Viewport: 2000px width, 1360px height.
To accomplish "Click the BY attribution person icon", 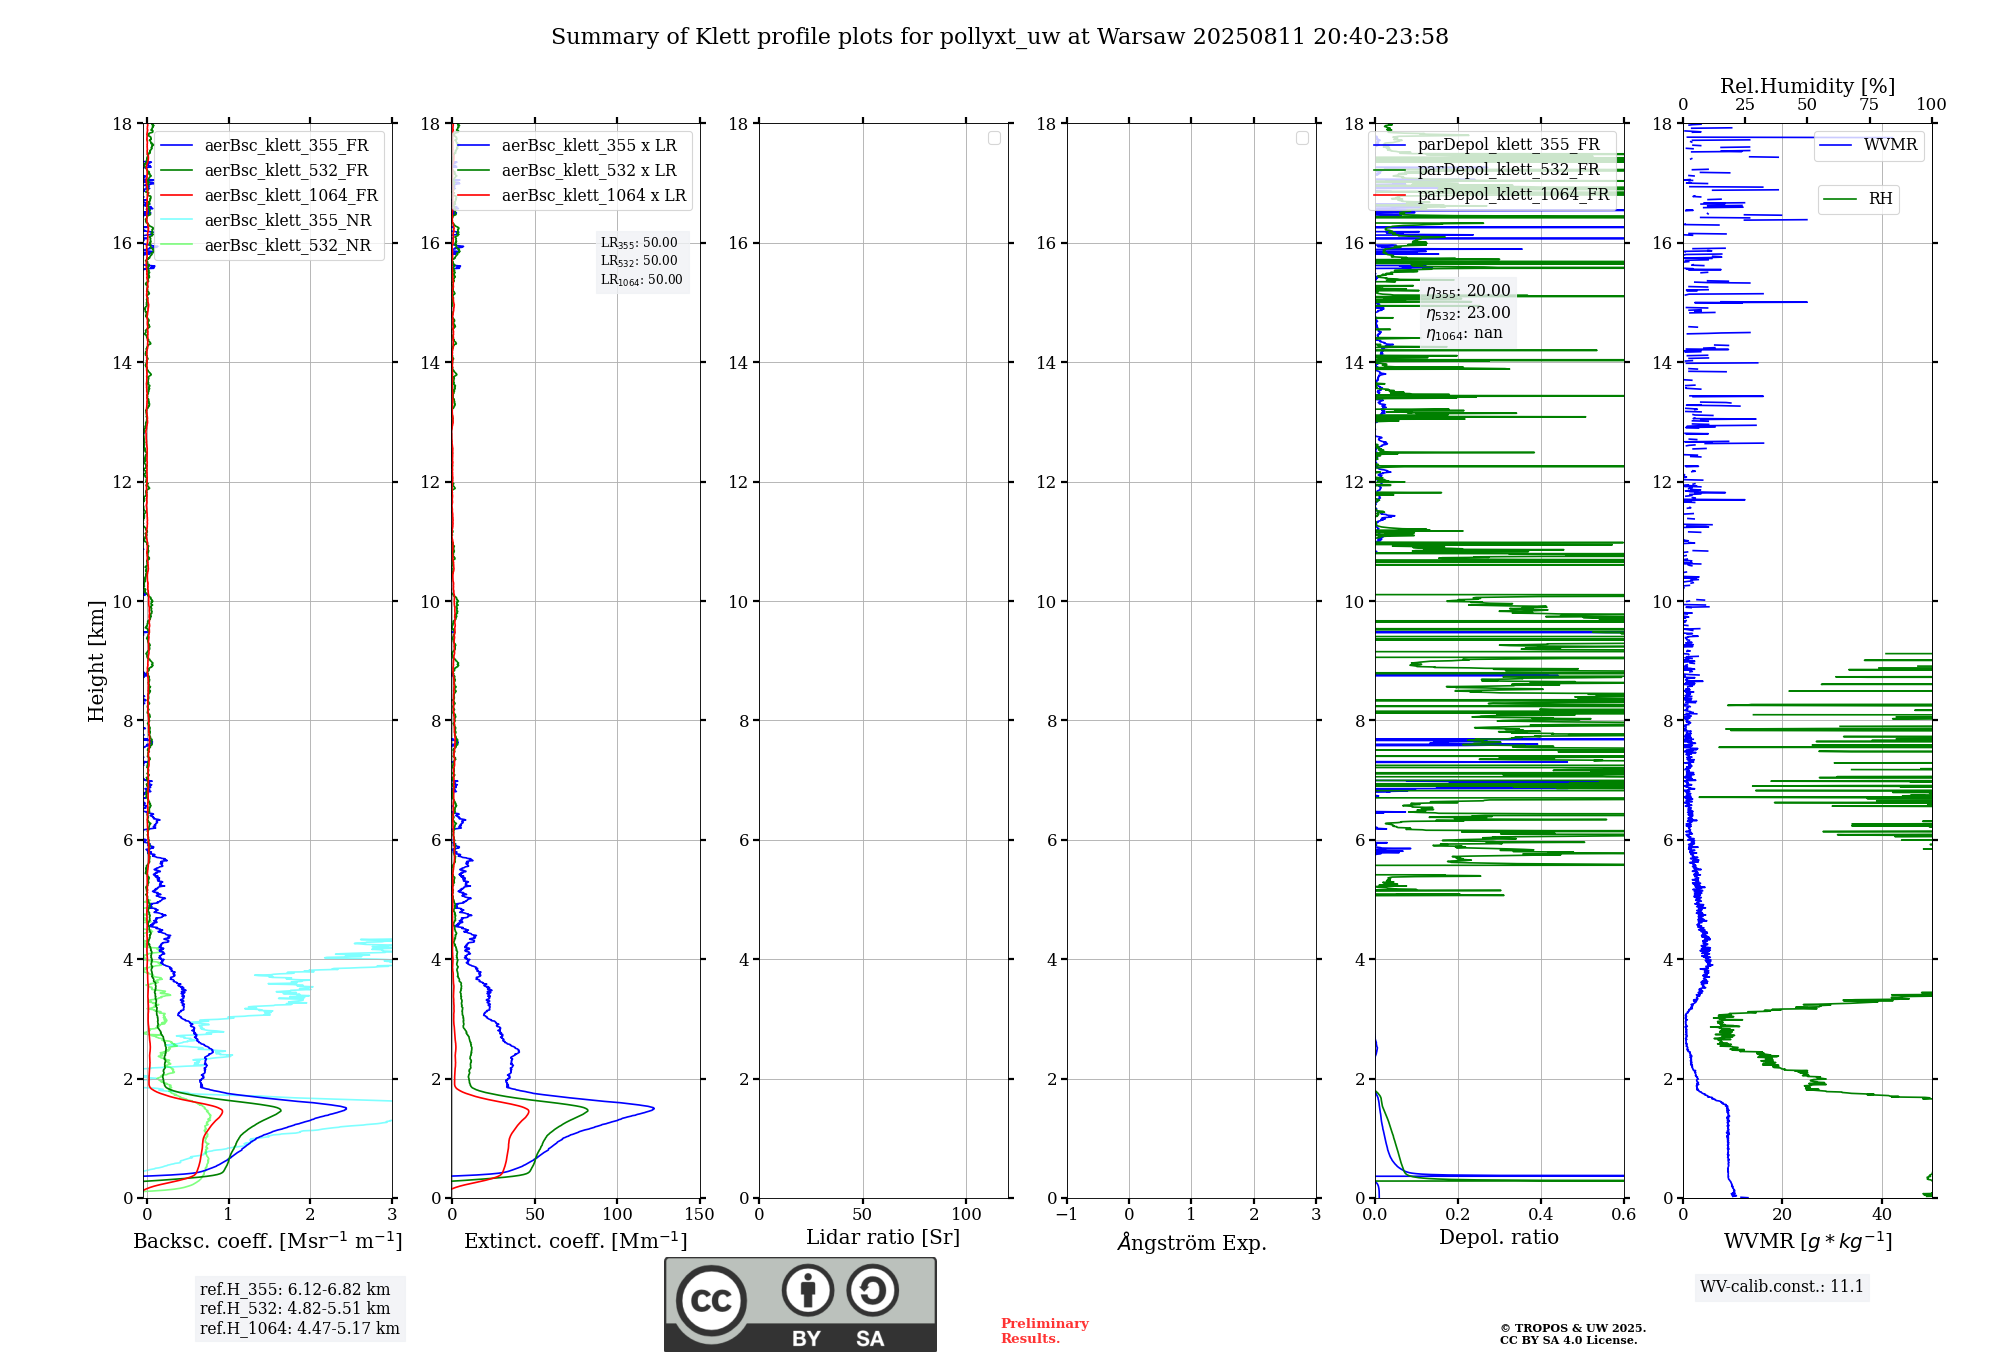I will pyautogui.click(x=807, y=1290).
